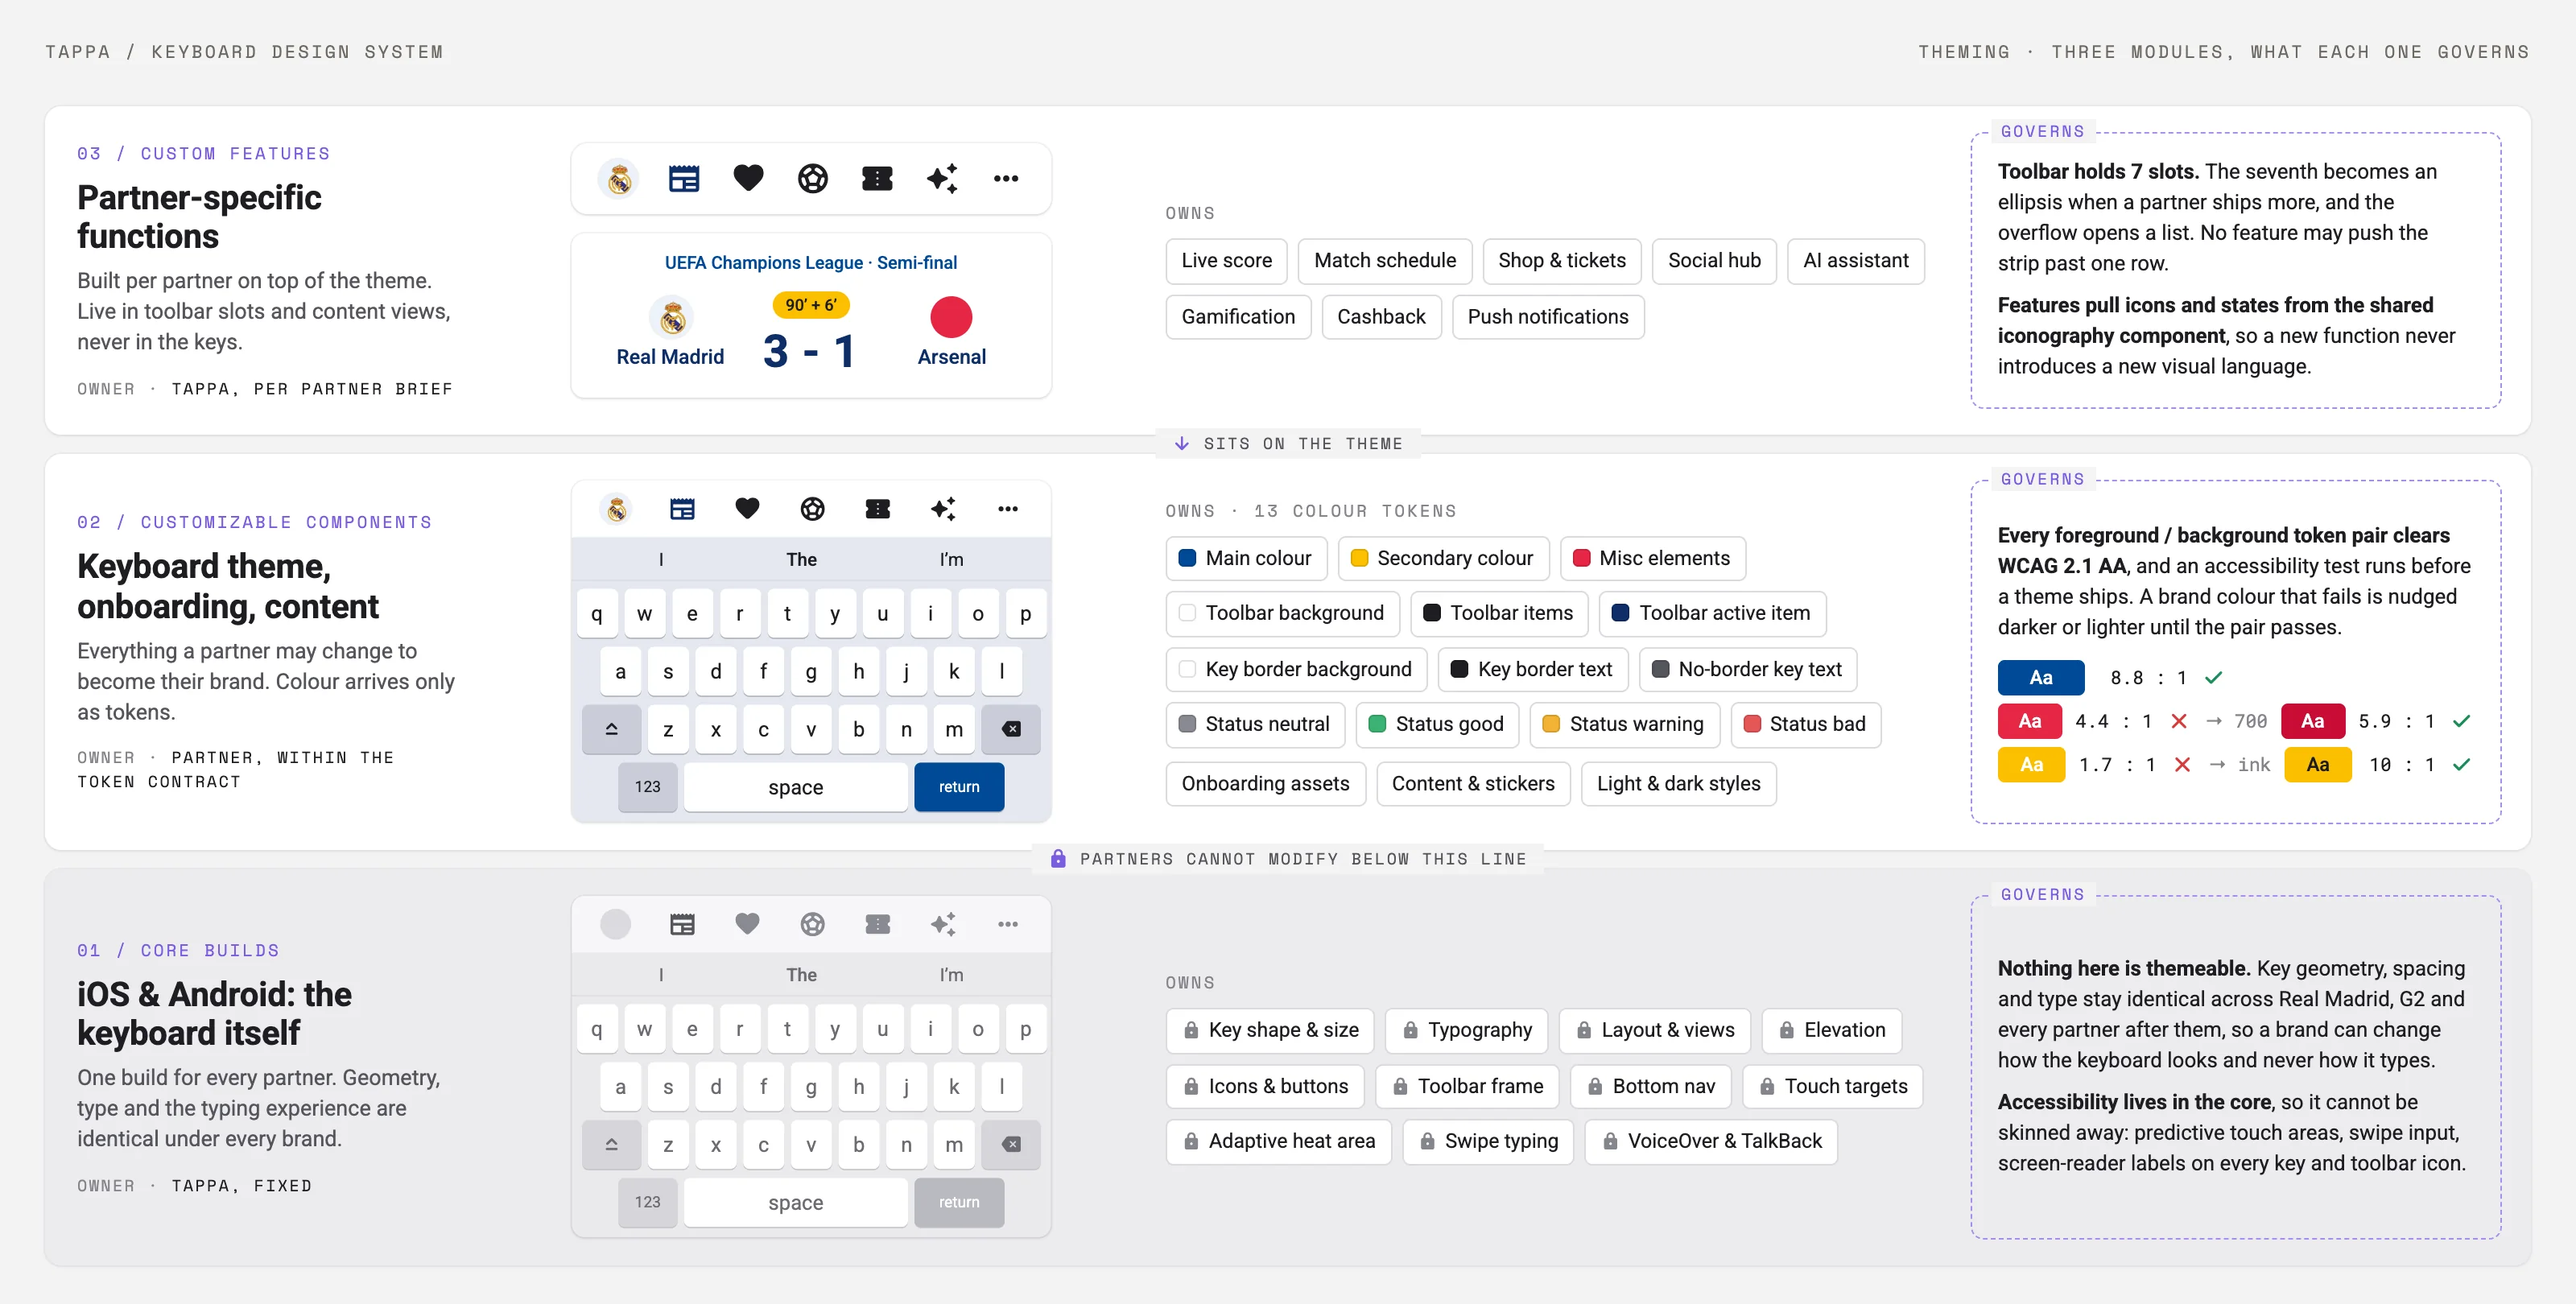Tap the backspace key on the themed keyboard
The height and width of the screenshot is (1304, 2576).
pyautogui.click(x=1011, y=729)
